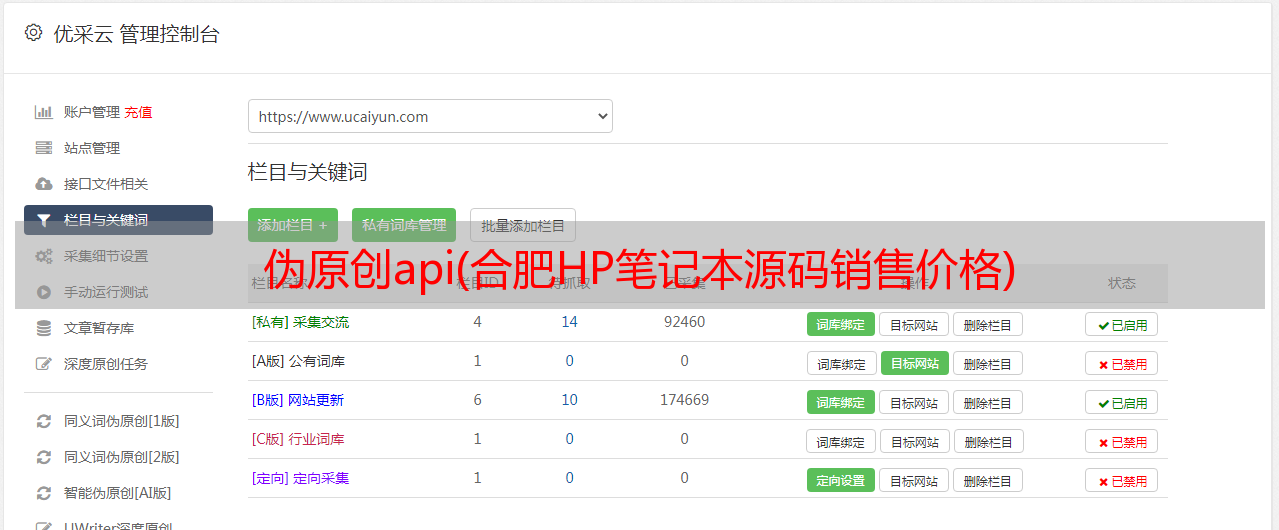Open 私有词库管理

point(404,225)
